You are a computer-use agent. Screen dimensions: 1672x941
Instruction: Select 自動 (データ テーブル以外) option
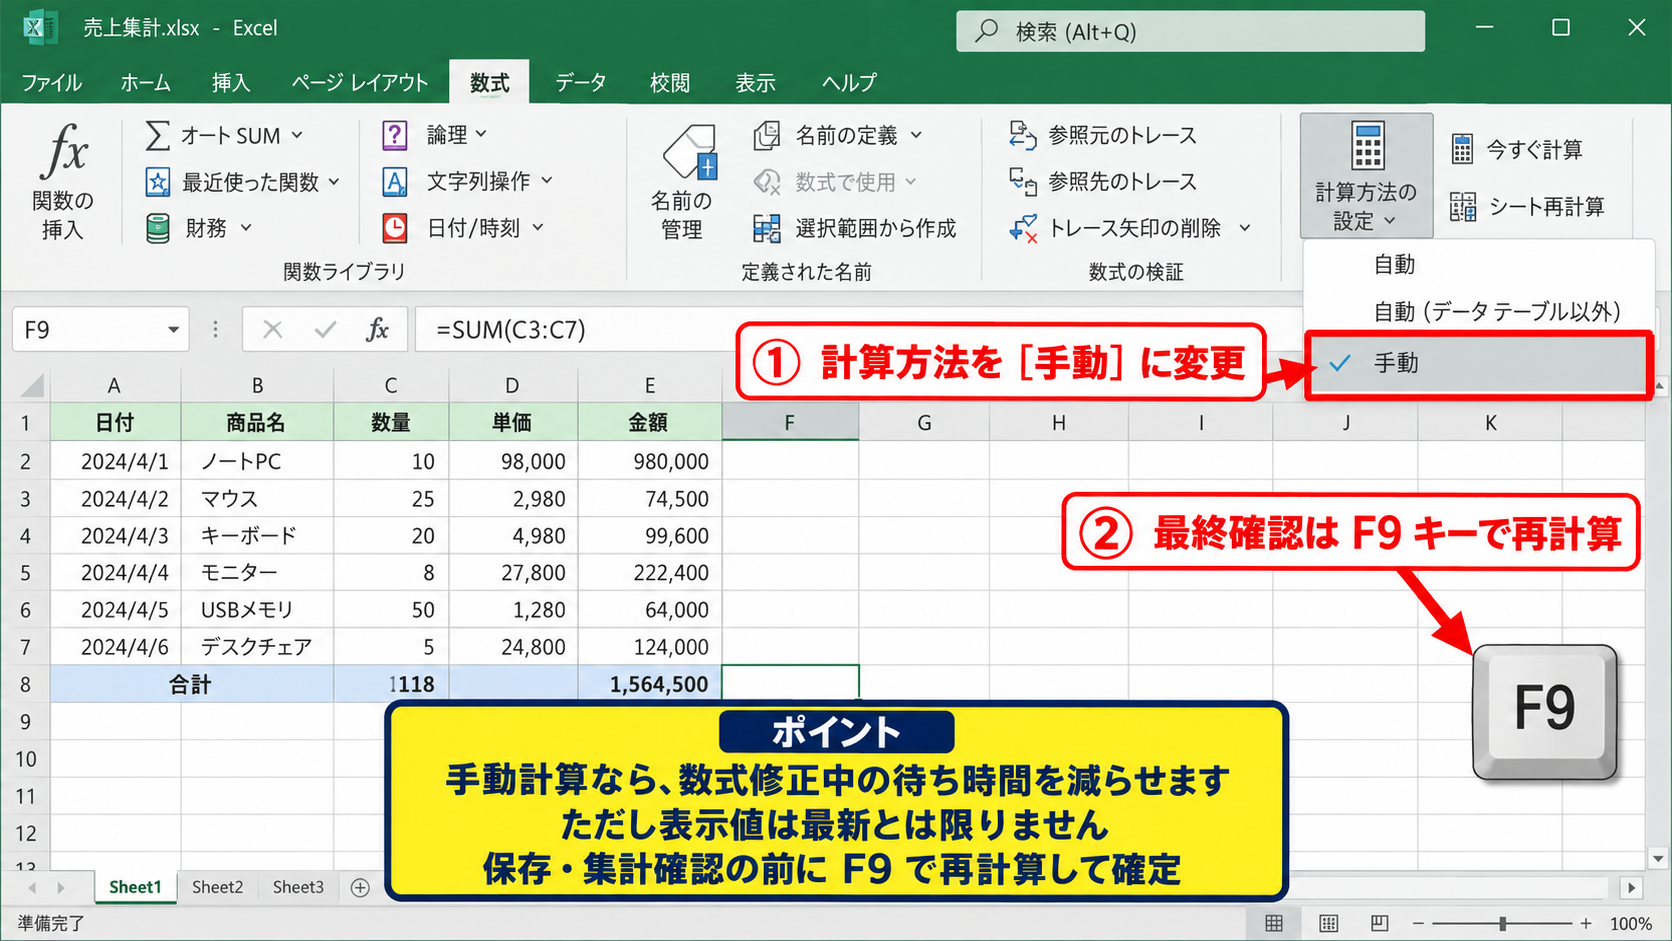(x=1478, y=312)
